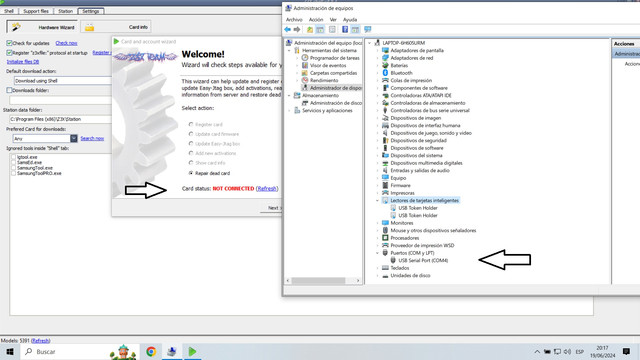Image resolution: width=640 pixels, height=360 pixels.
Task: Collapse the Almacenamiento tree node
Action: pos(289,96)
